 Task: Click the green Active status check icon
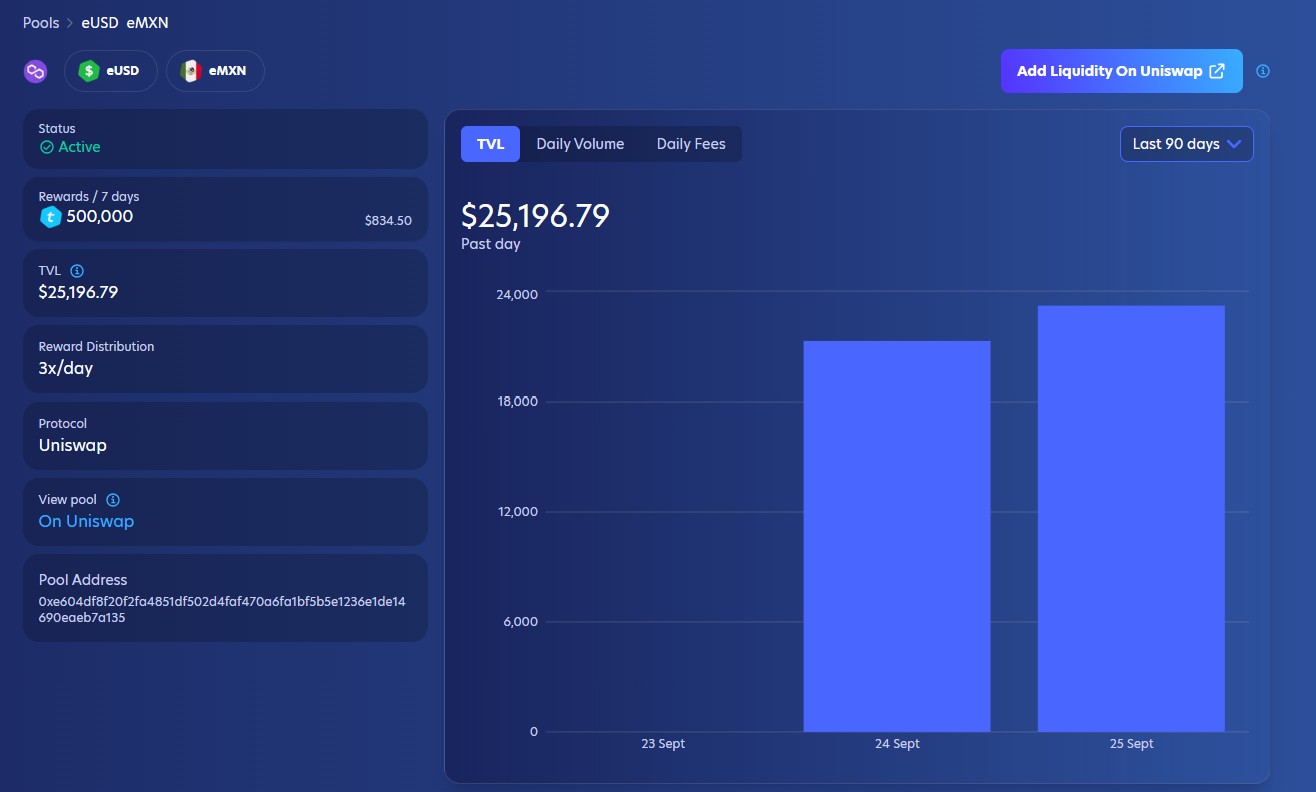click(x=46, y=147)
